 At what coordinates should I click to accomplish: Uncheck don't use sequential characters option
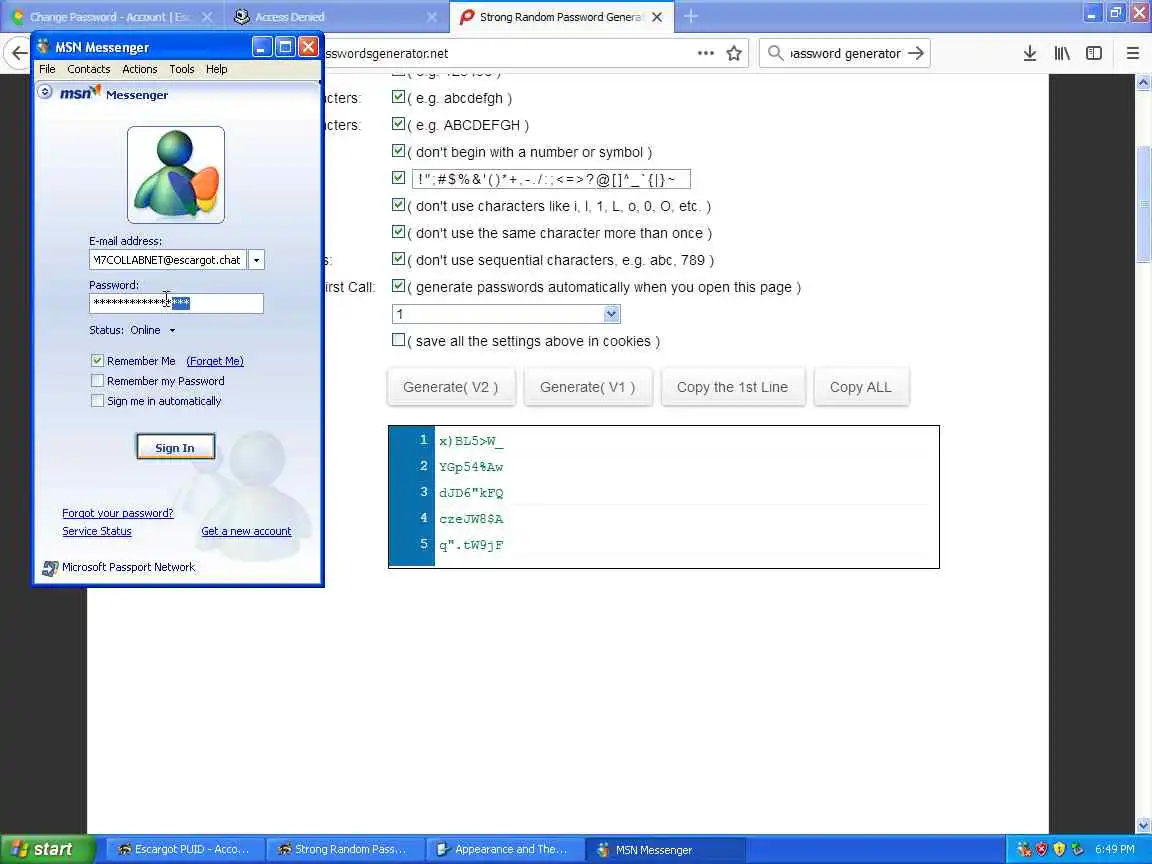(398, 259)
